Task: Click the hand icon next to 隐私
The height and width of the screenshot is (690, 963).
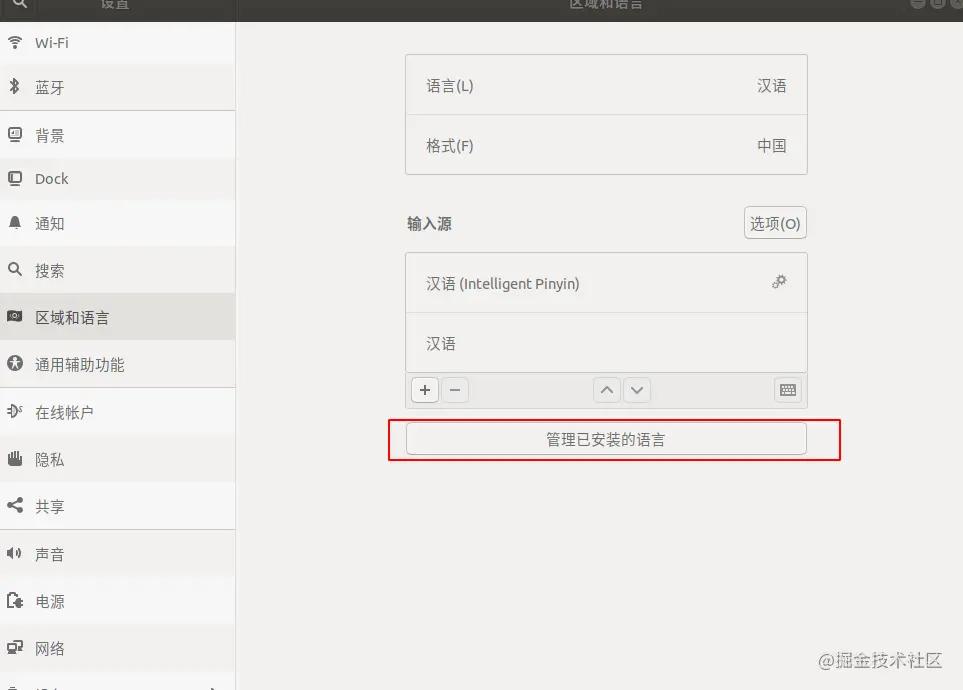Action: [15, 458]
